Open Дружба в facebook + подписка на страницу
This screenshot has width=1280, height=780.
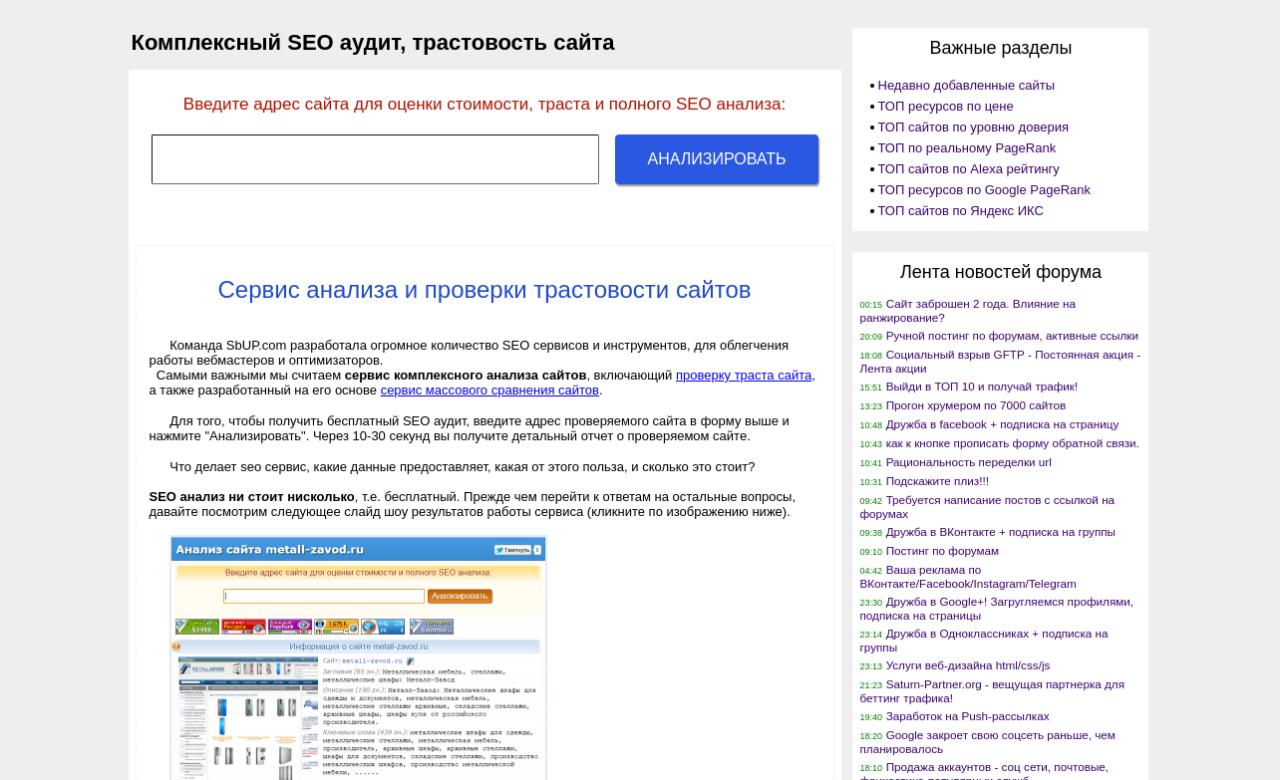pos(1002,425)
